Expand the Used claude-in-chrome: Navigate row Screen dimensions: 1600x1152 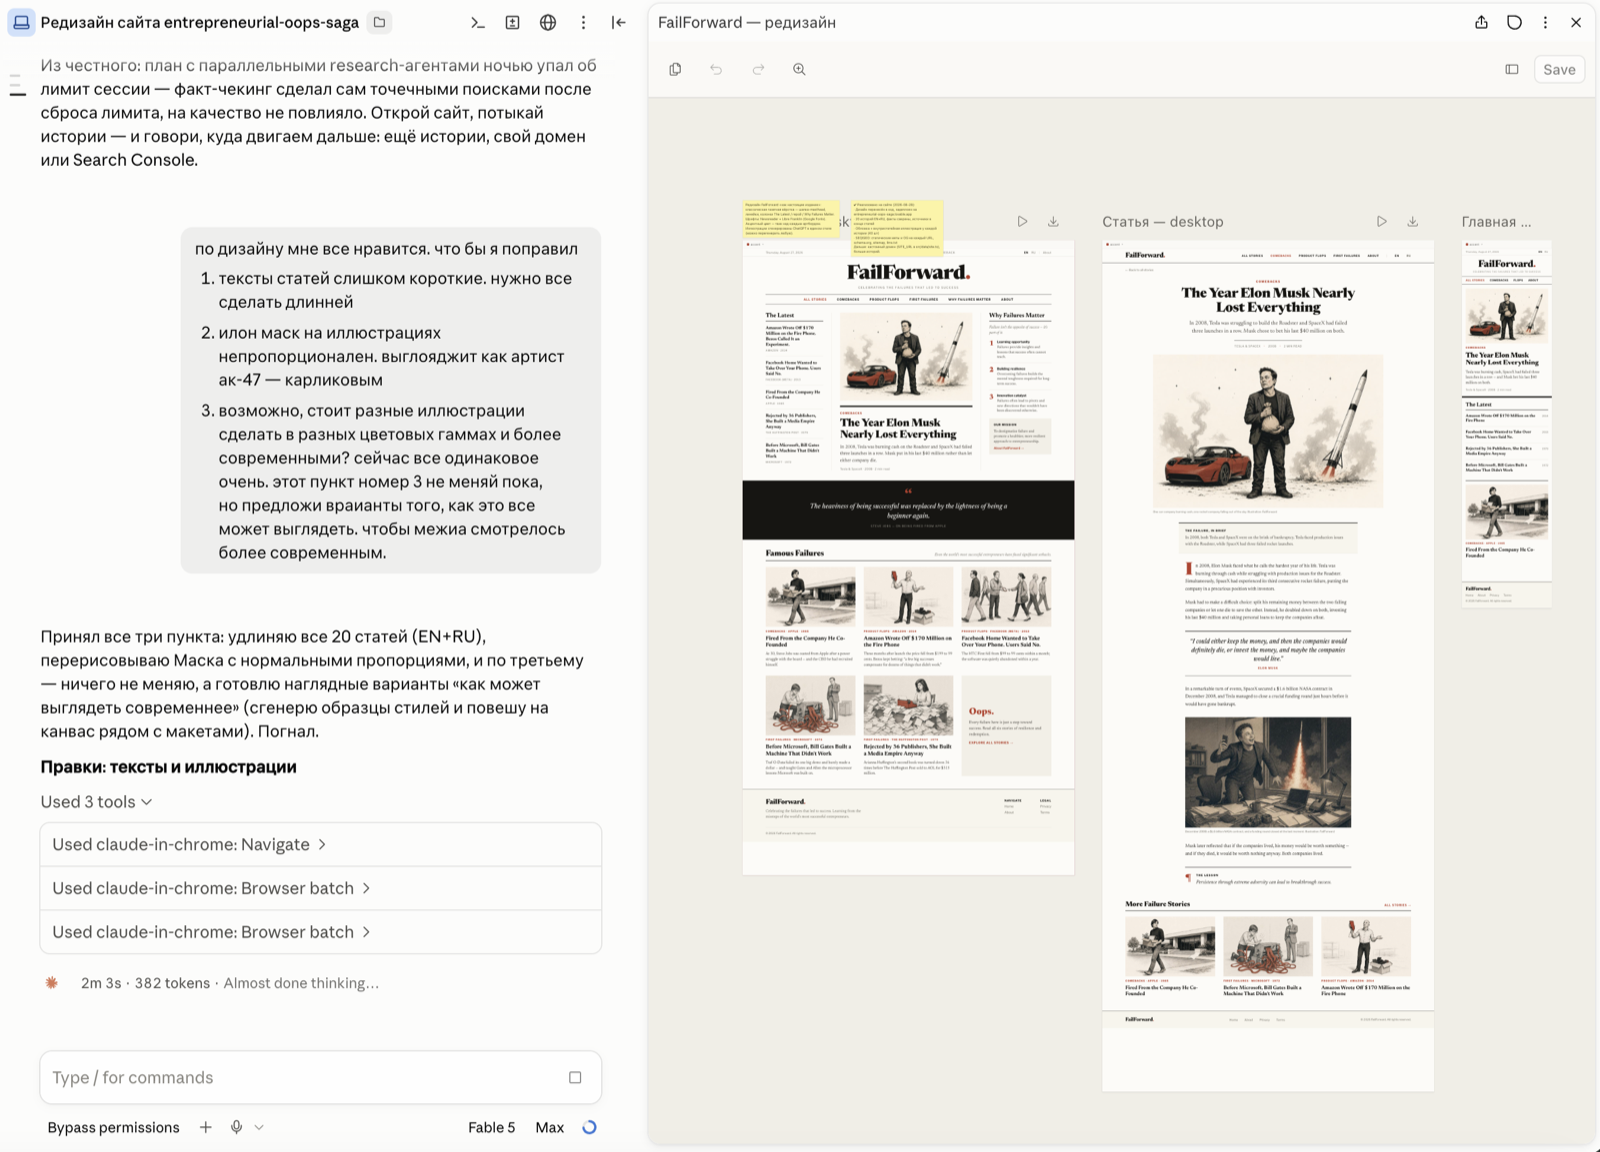[x=321, y=845]
